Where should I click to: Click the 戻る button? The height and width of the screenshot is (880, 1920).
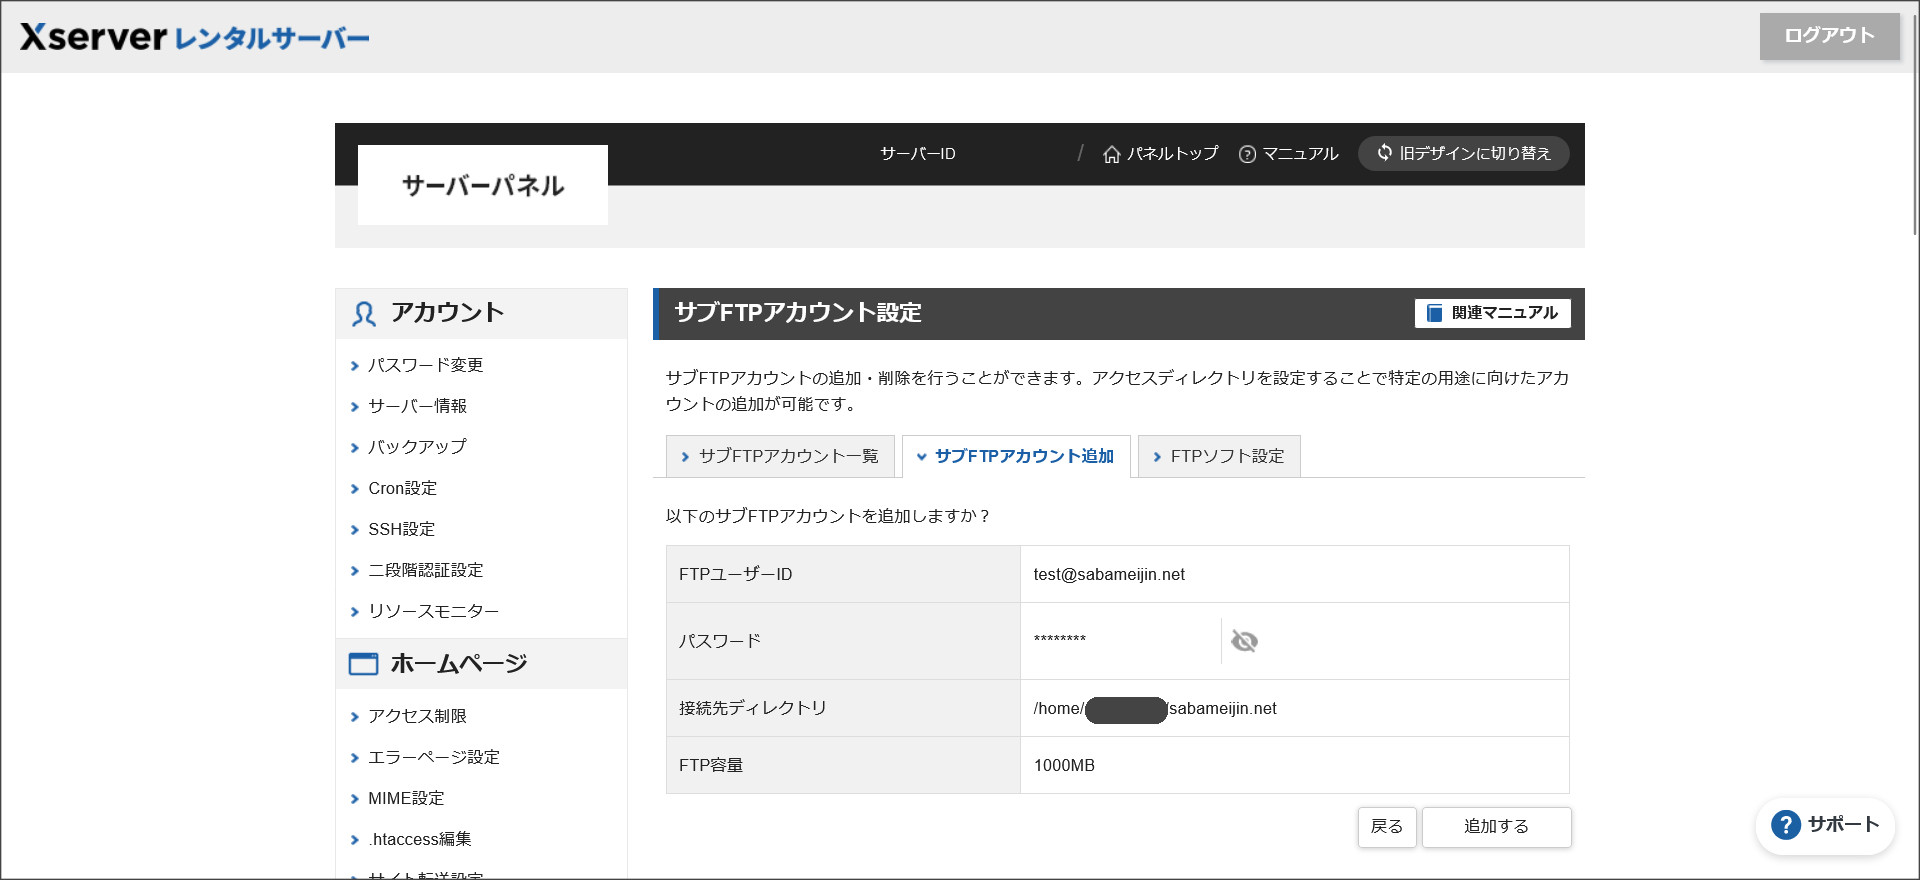click(1387, 827)
